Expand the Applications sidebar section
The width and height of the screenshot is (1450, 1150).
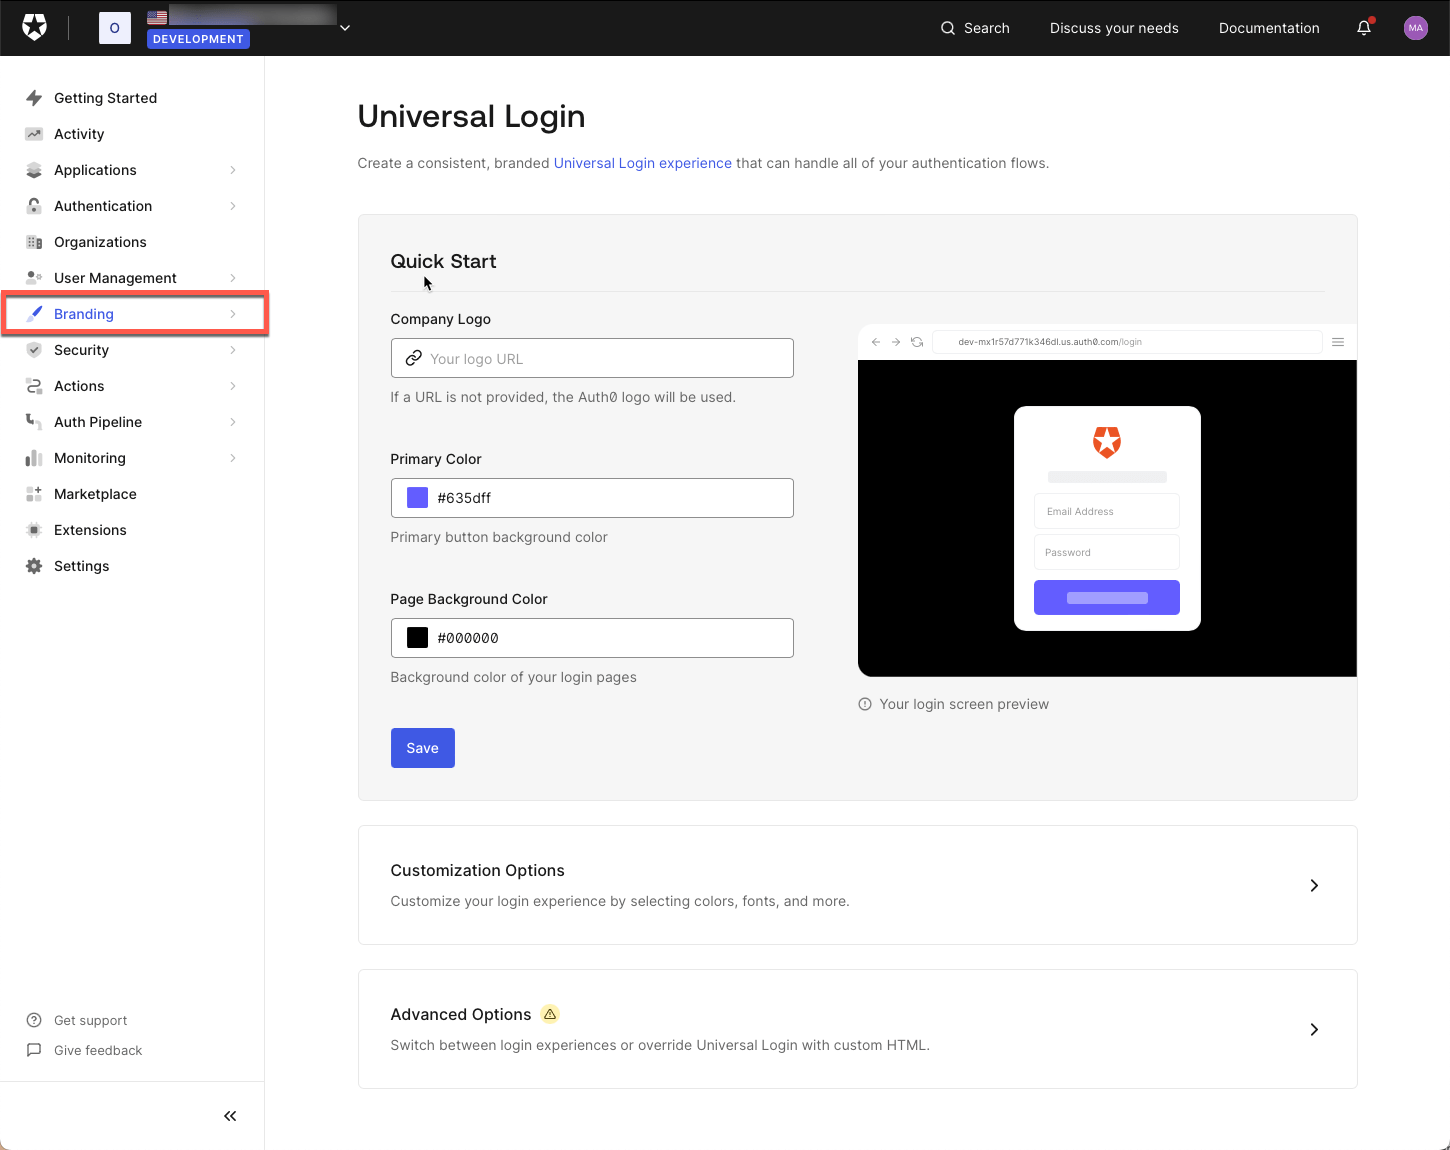232,169
